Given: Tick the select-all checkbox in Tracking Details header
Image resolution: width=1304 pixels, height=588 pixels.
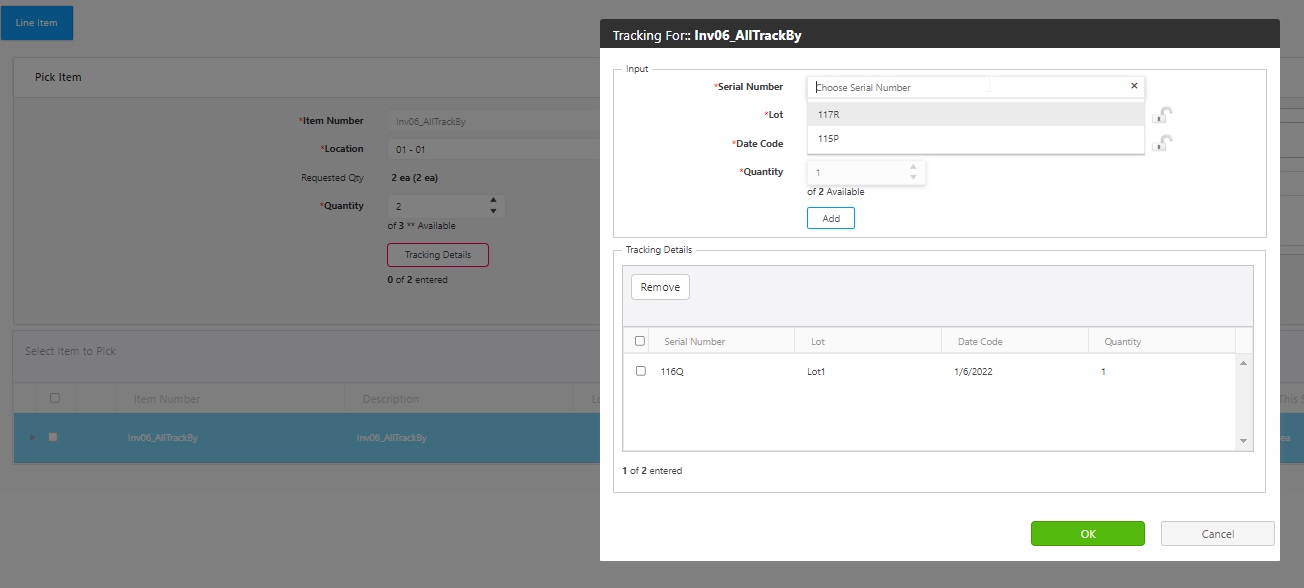Looking at the screenshot, I should (x=640, y=341).
